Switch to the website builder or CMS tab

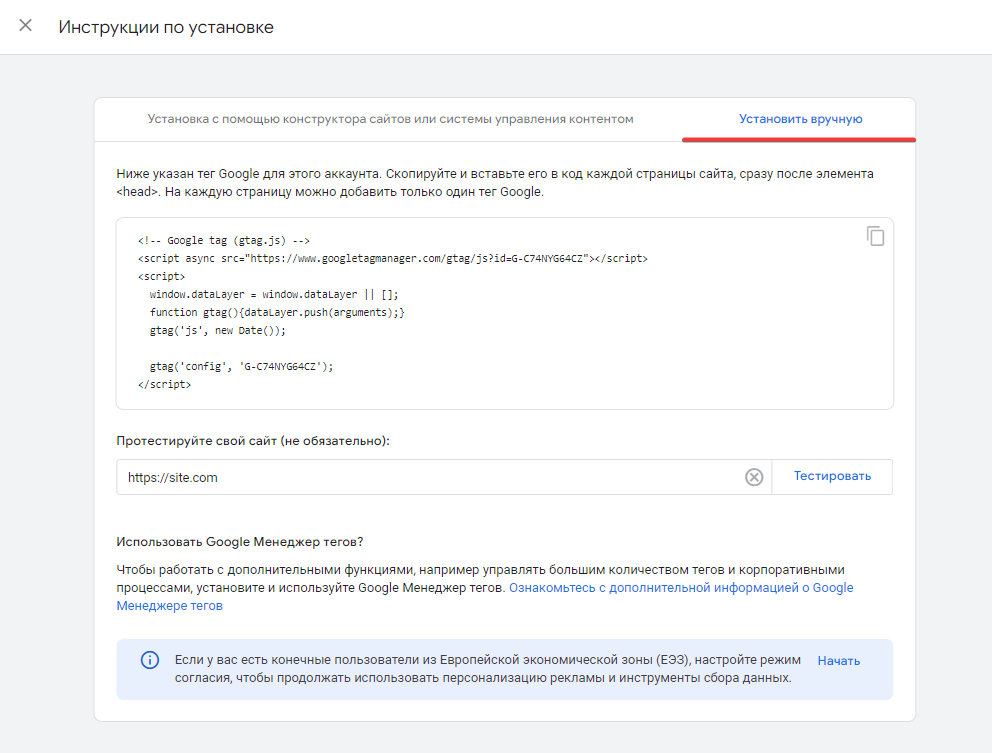tap(390, 119)
